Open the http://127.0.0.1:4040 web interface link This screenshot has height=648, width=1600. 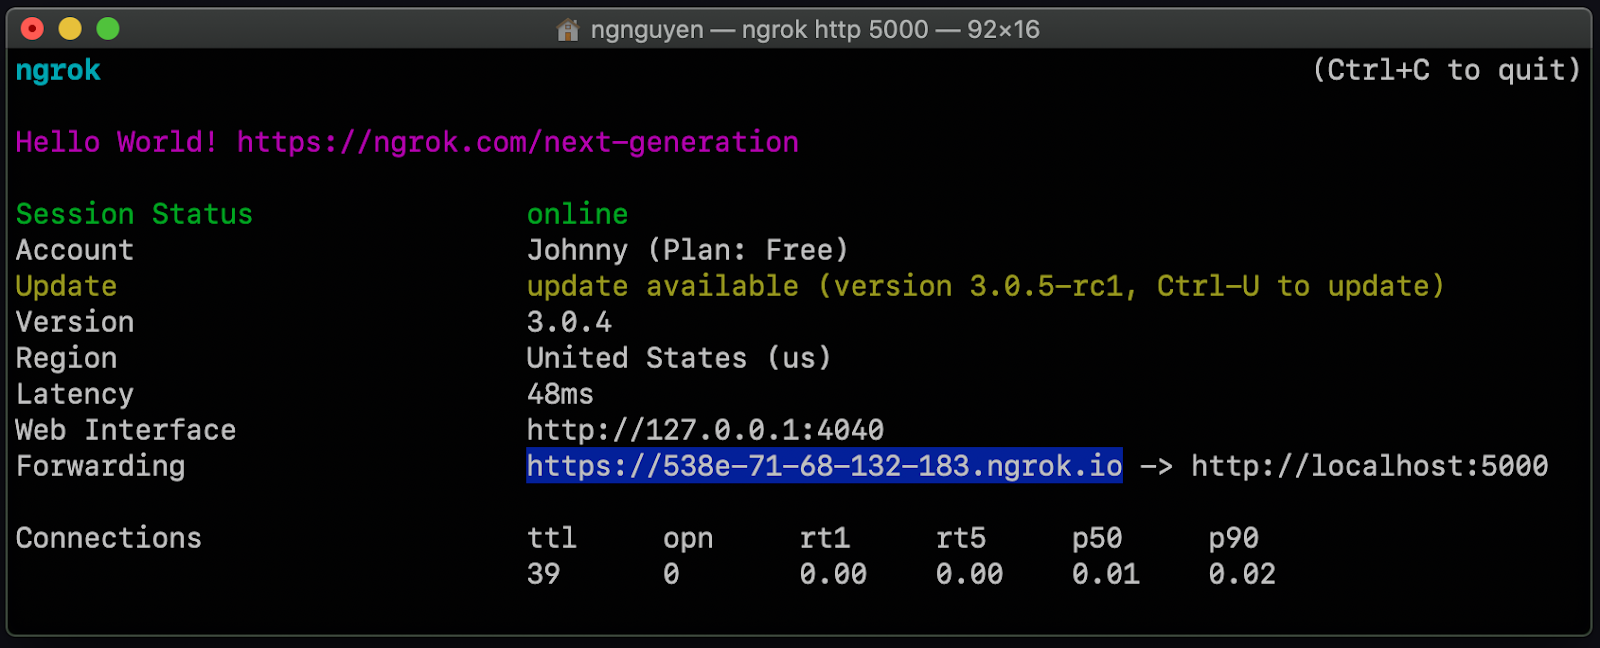click(x=705, y=430)
